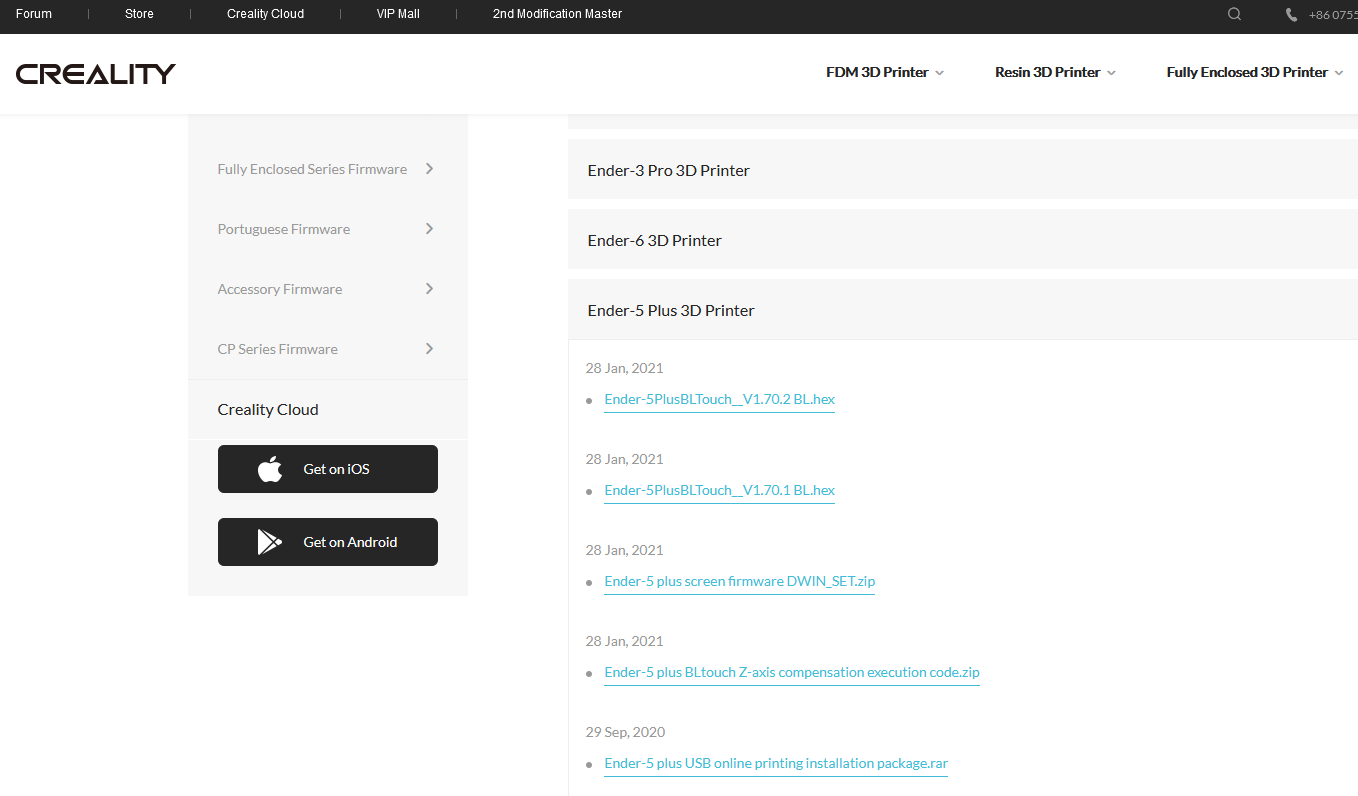Open the Resin 3D Printer dropdown menu

1055,72
